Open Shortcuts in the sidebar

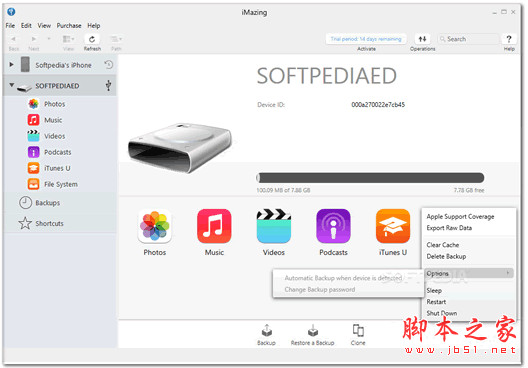[49, 224]
